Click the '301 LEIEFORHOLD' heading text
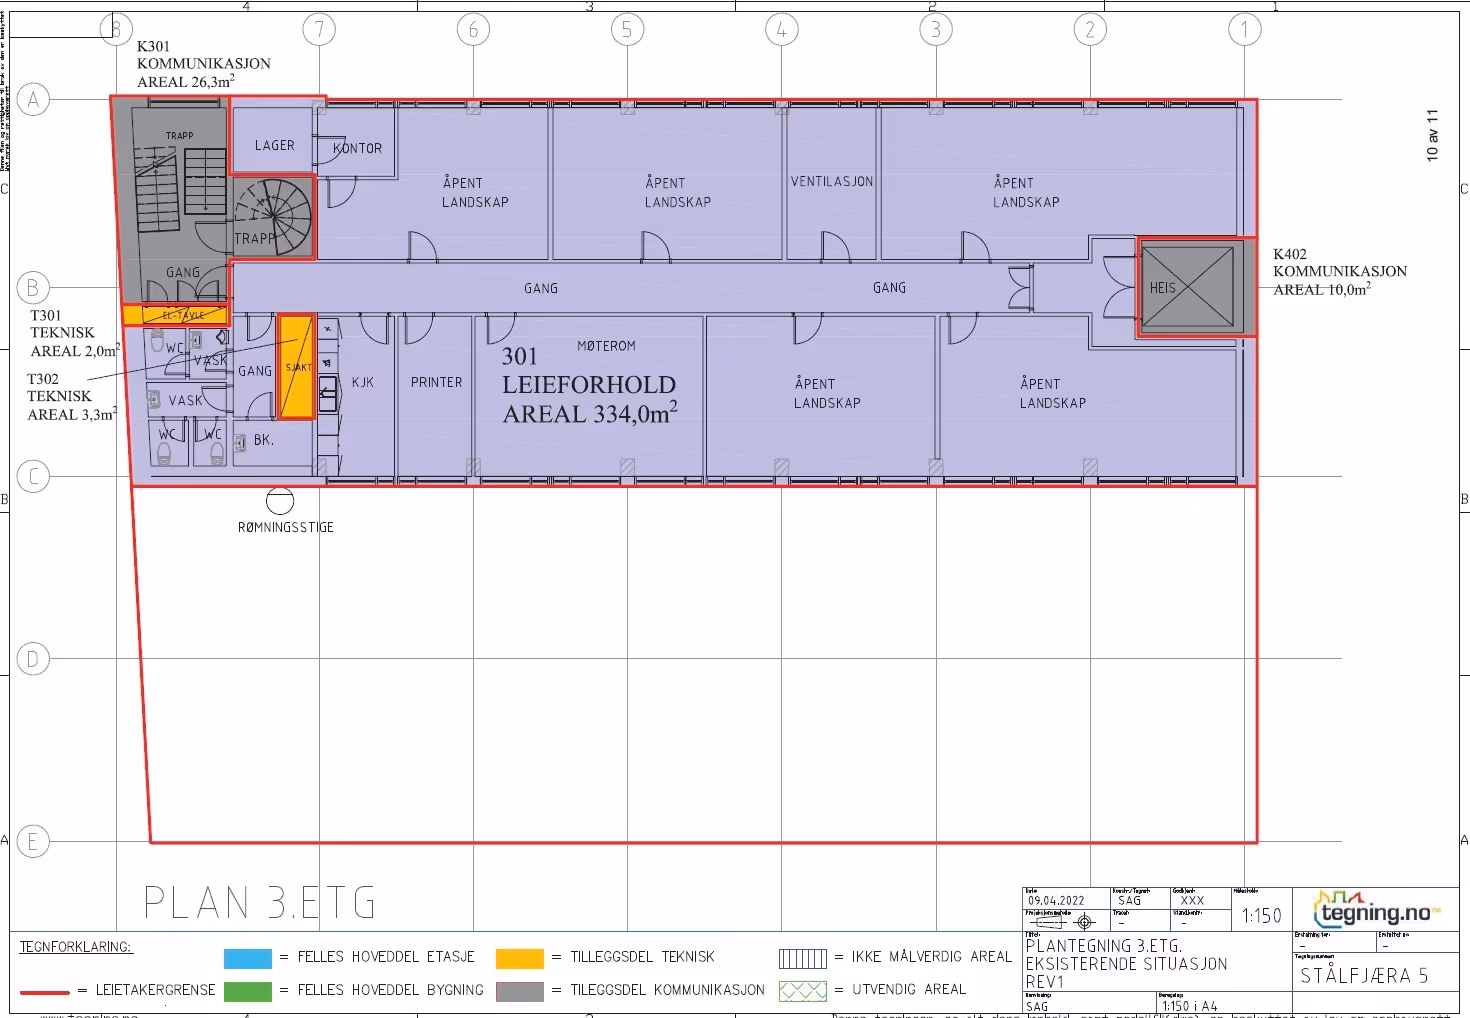This screenshot has width=1470, height=1018. 589,370
